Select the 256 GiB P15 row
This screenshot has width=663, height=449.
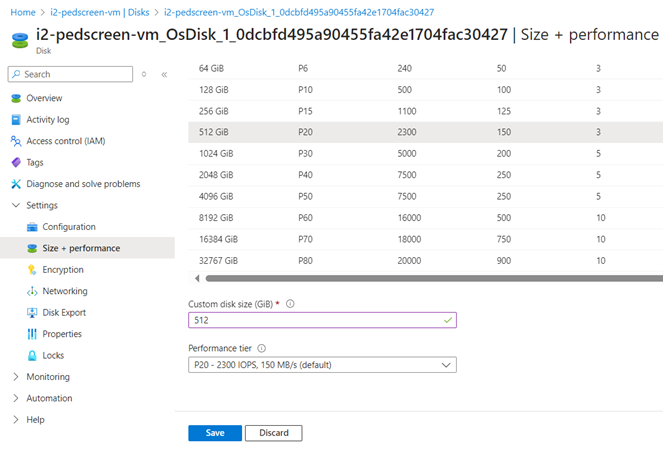coord(425,111)
